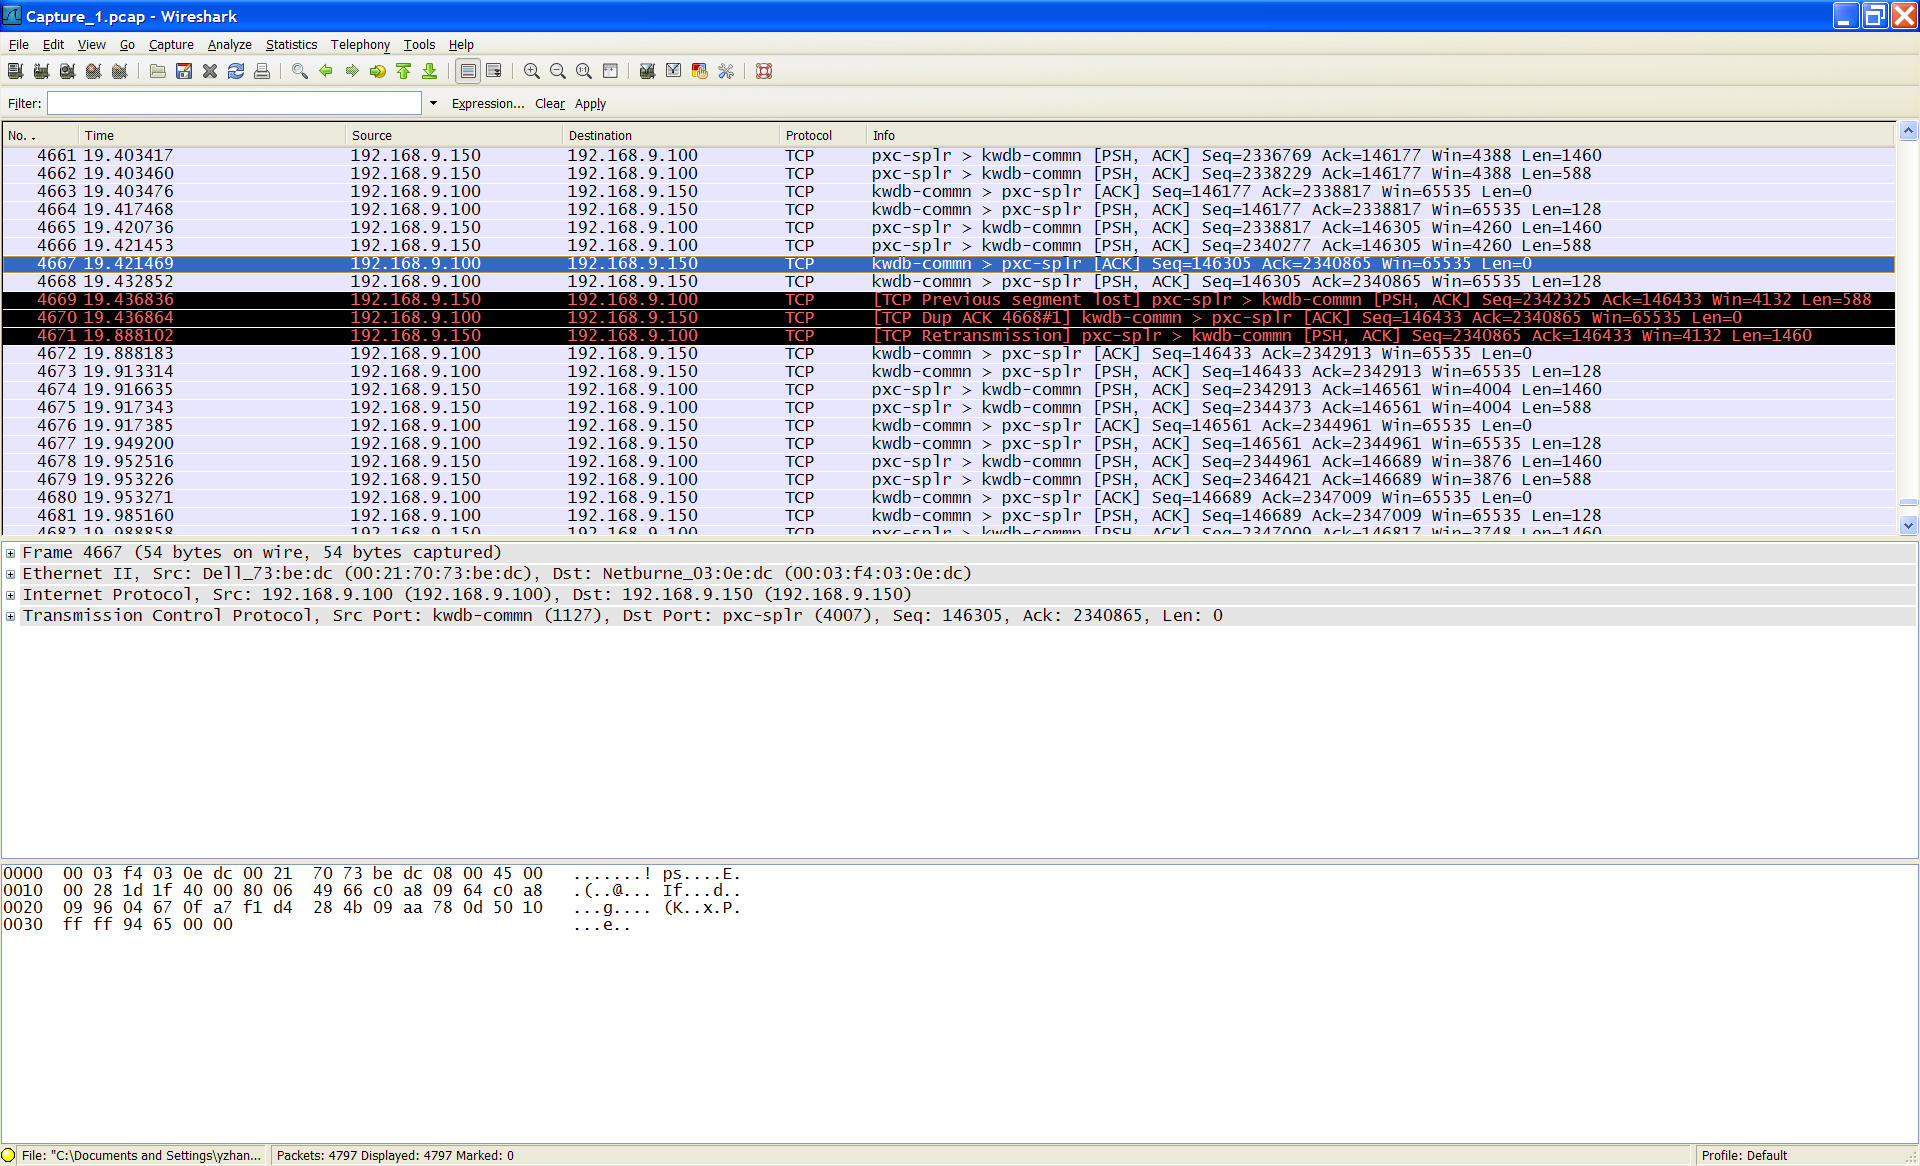
Task: Go forward in packet history arrow
Action: click(352, 71)
